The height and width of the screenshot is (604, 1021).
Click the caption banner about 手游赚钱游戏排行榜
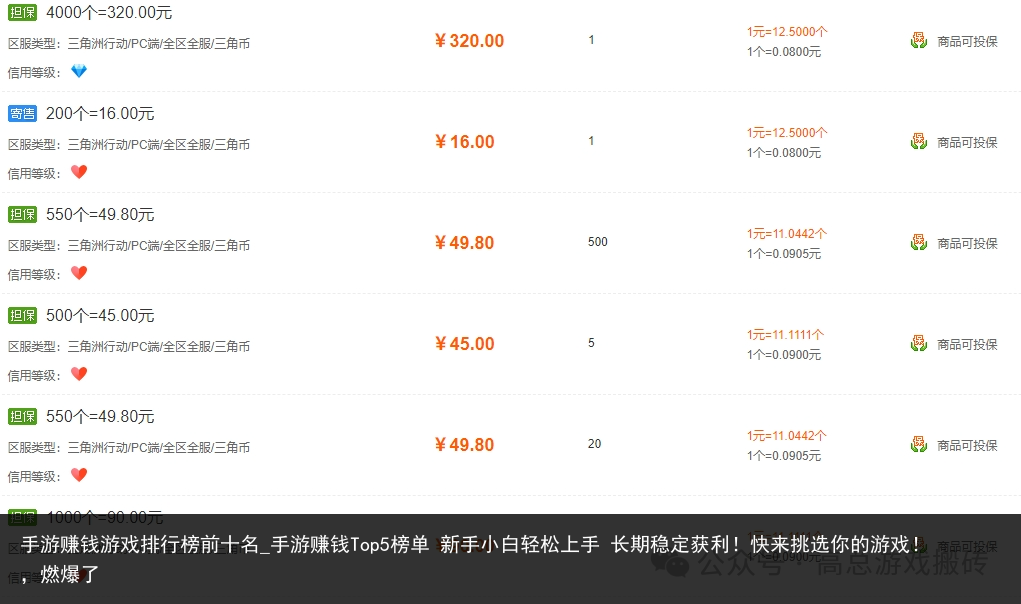(510, 559)
